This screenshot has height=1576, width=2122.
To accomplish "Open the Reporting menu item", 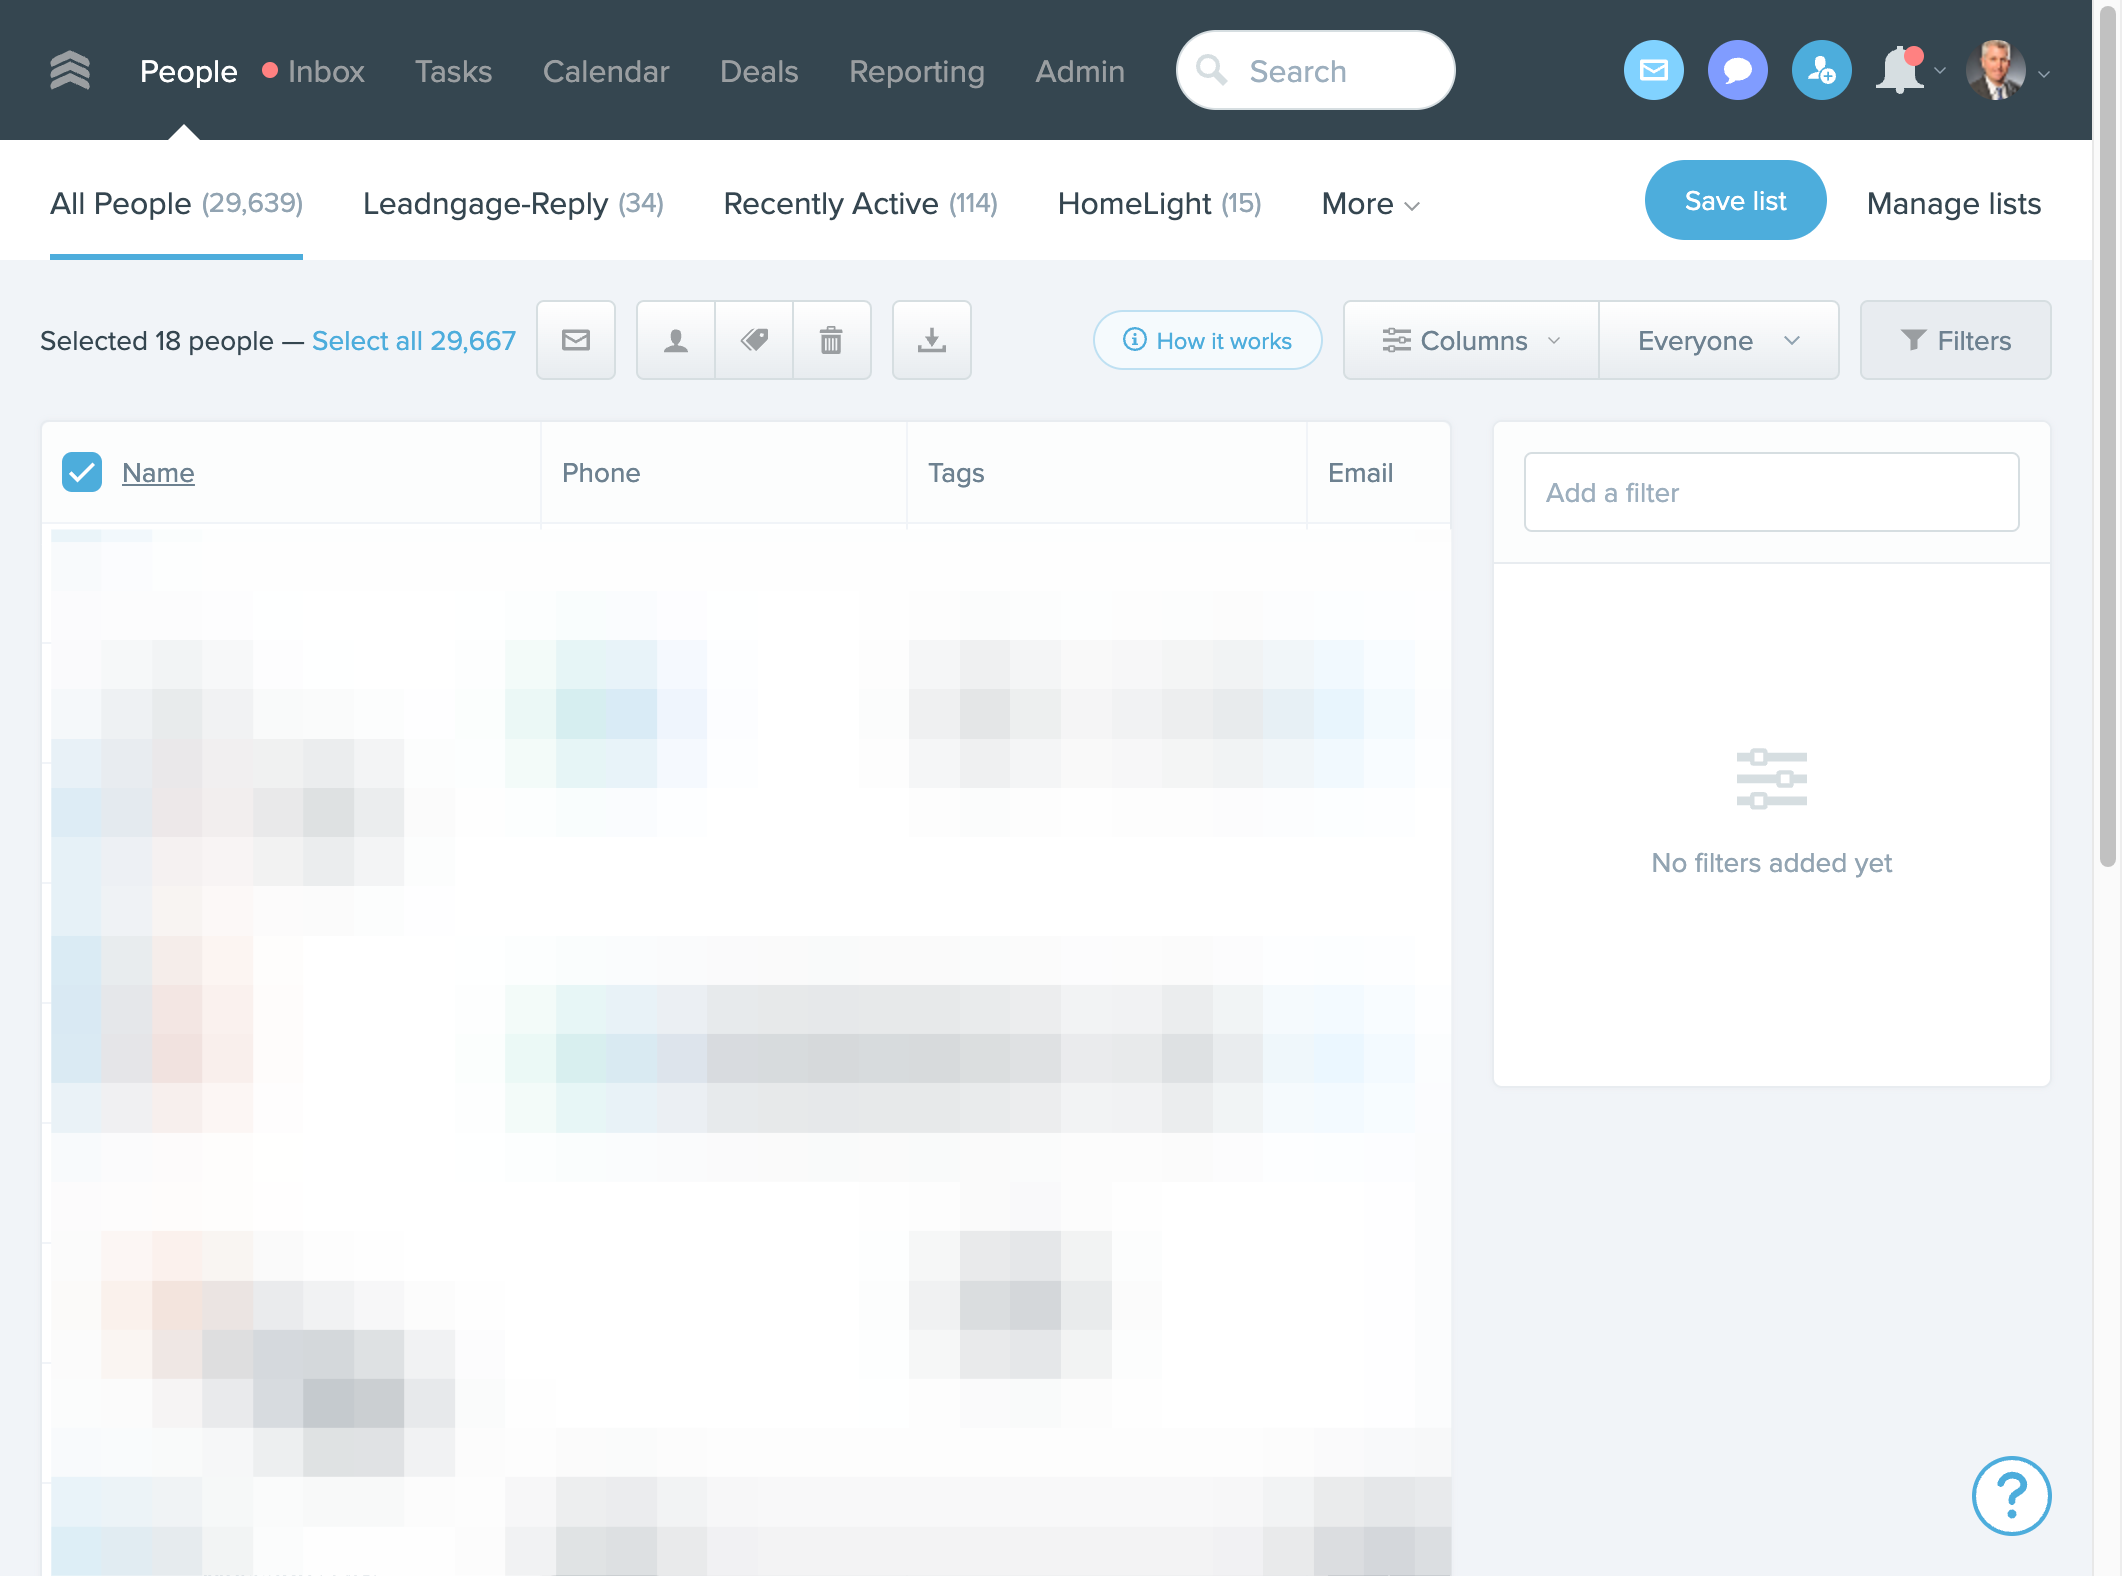I will click(x=917, y=71).
